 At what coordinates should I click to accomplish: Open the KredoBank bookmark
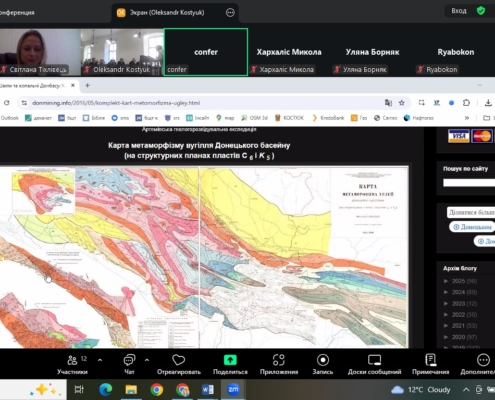(328, 118)
